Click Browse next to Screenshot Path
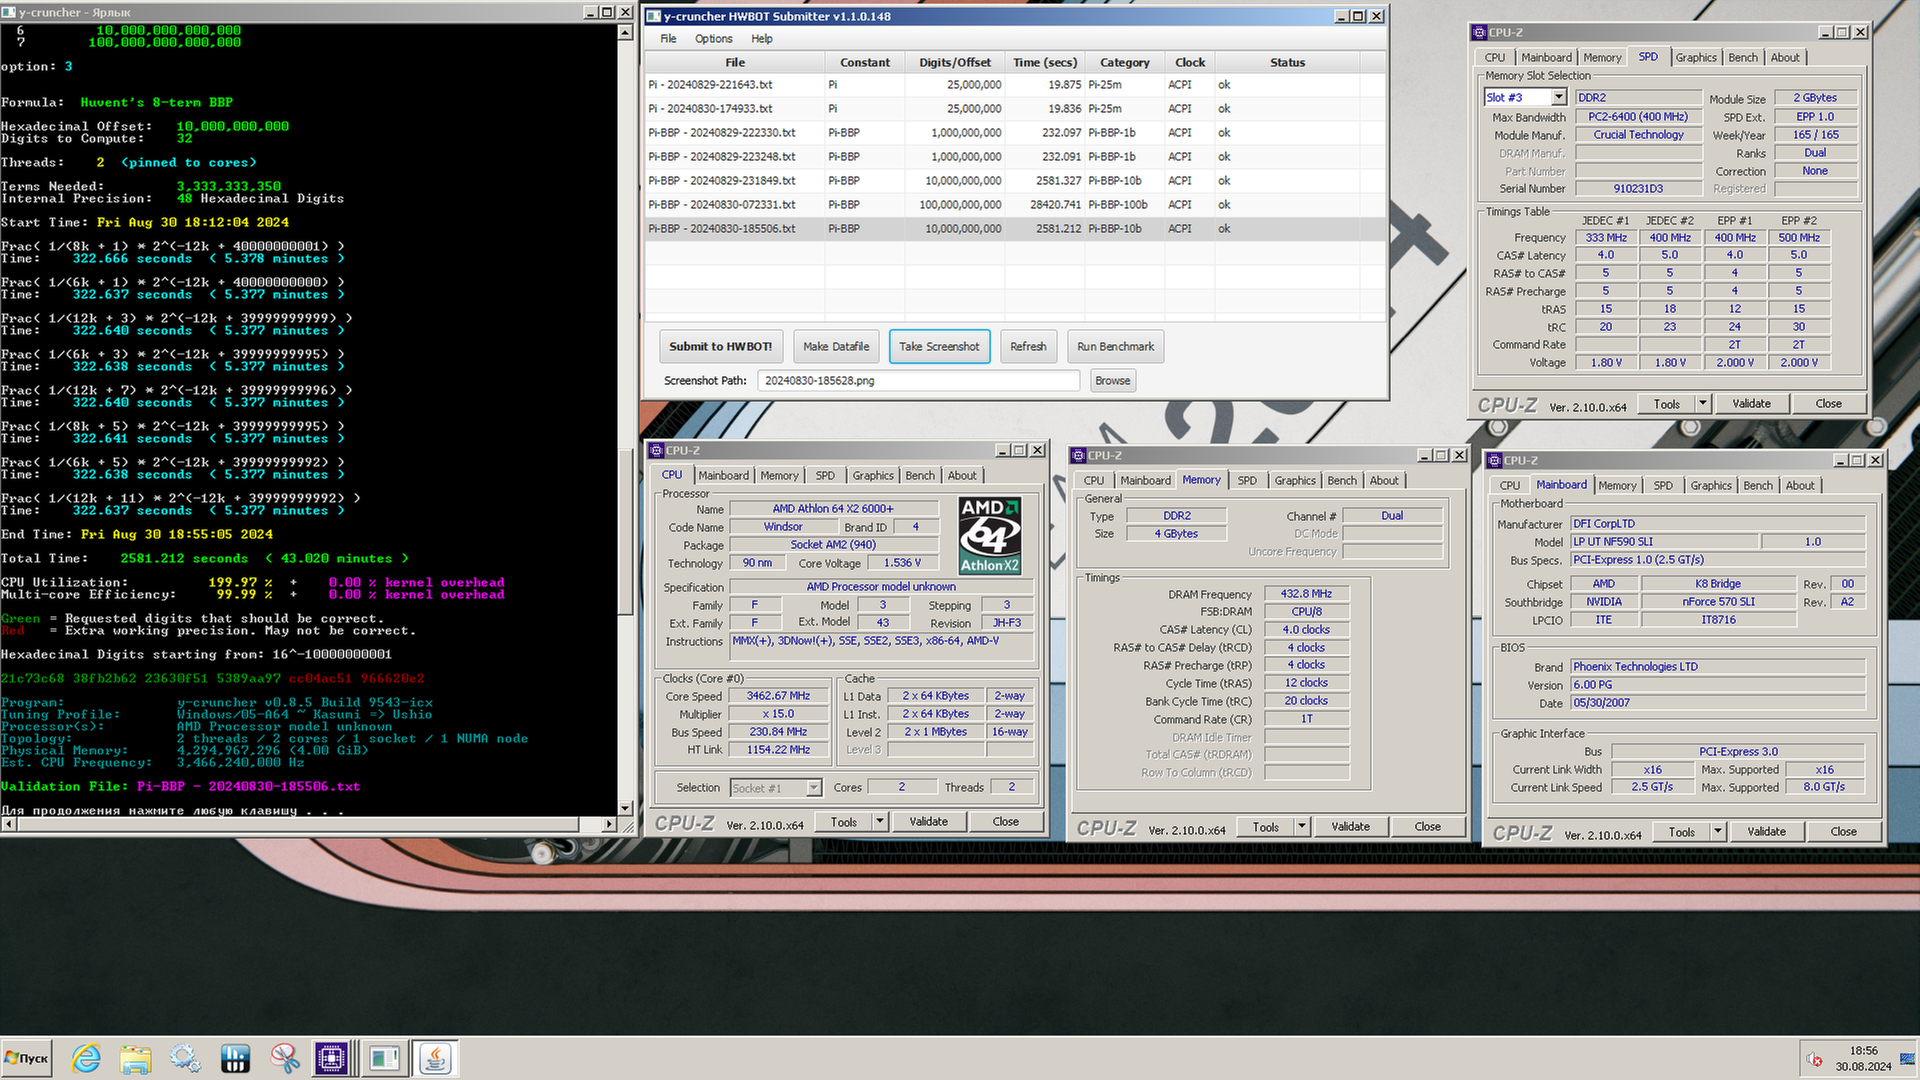Screen dimensions: 1920x1080 click(x=1112, y=380)
